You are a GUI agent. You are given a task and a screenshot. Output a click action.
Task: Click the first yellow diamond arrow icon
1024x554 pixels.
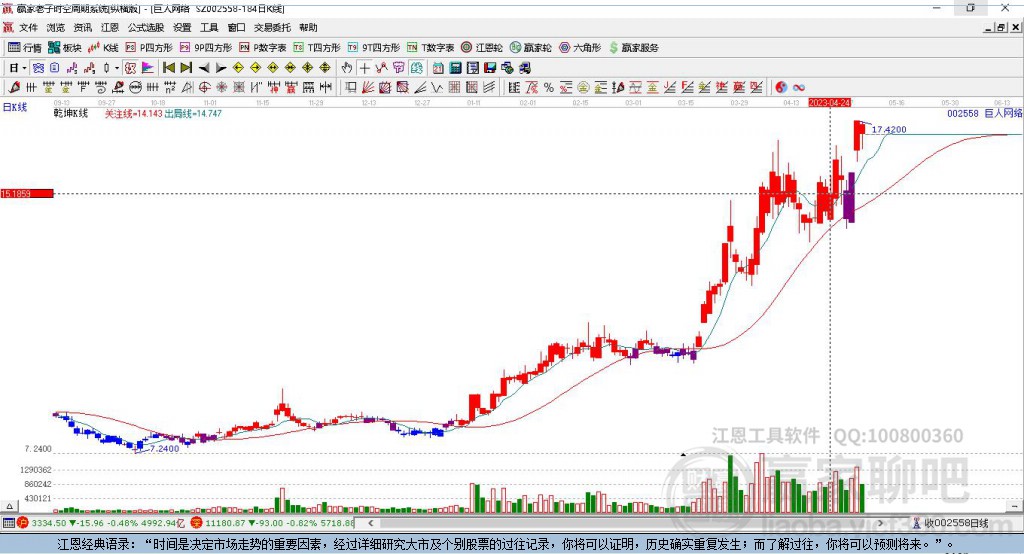pyautogui.click(x=238, y=68)
